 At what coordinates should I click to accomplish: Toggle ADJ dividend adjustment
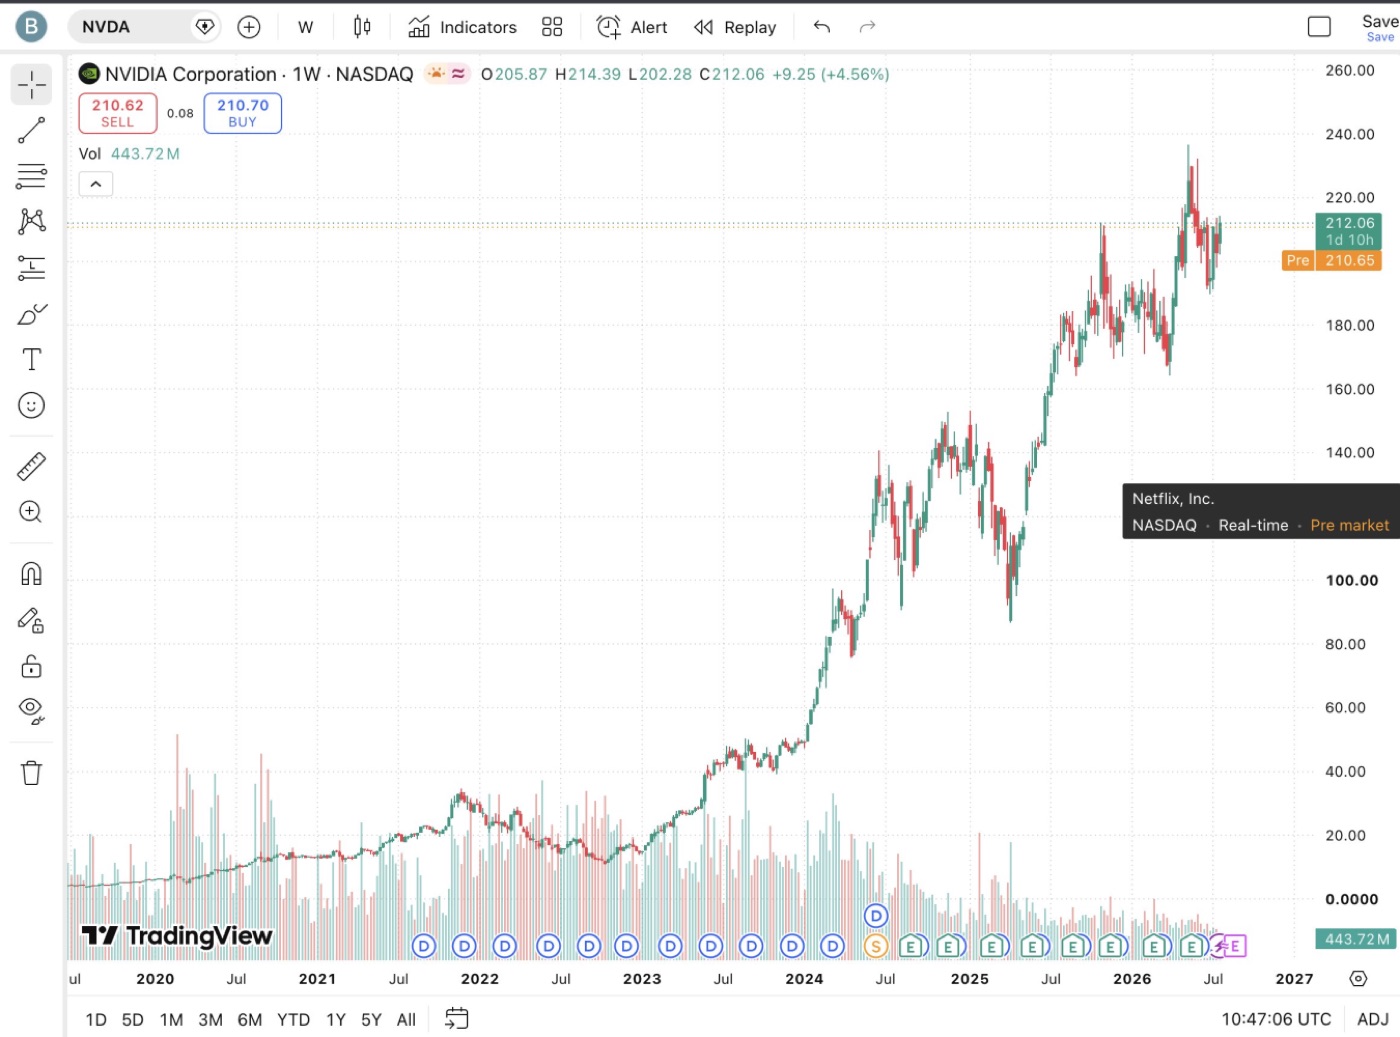[1373, 1020]
